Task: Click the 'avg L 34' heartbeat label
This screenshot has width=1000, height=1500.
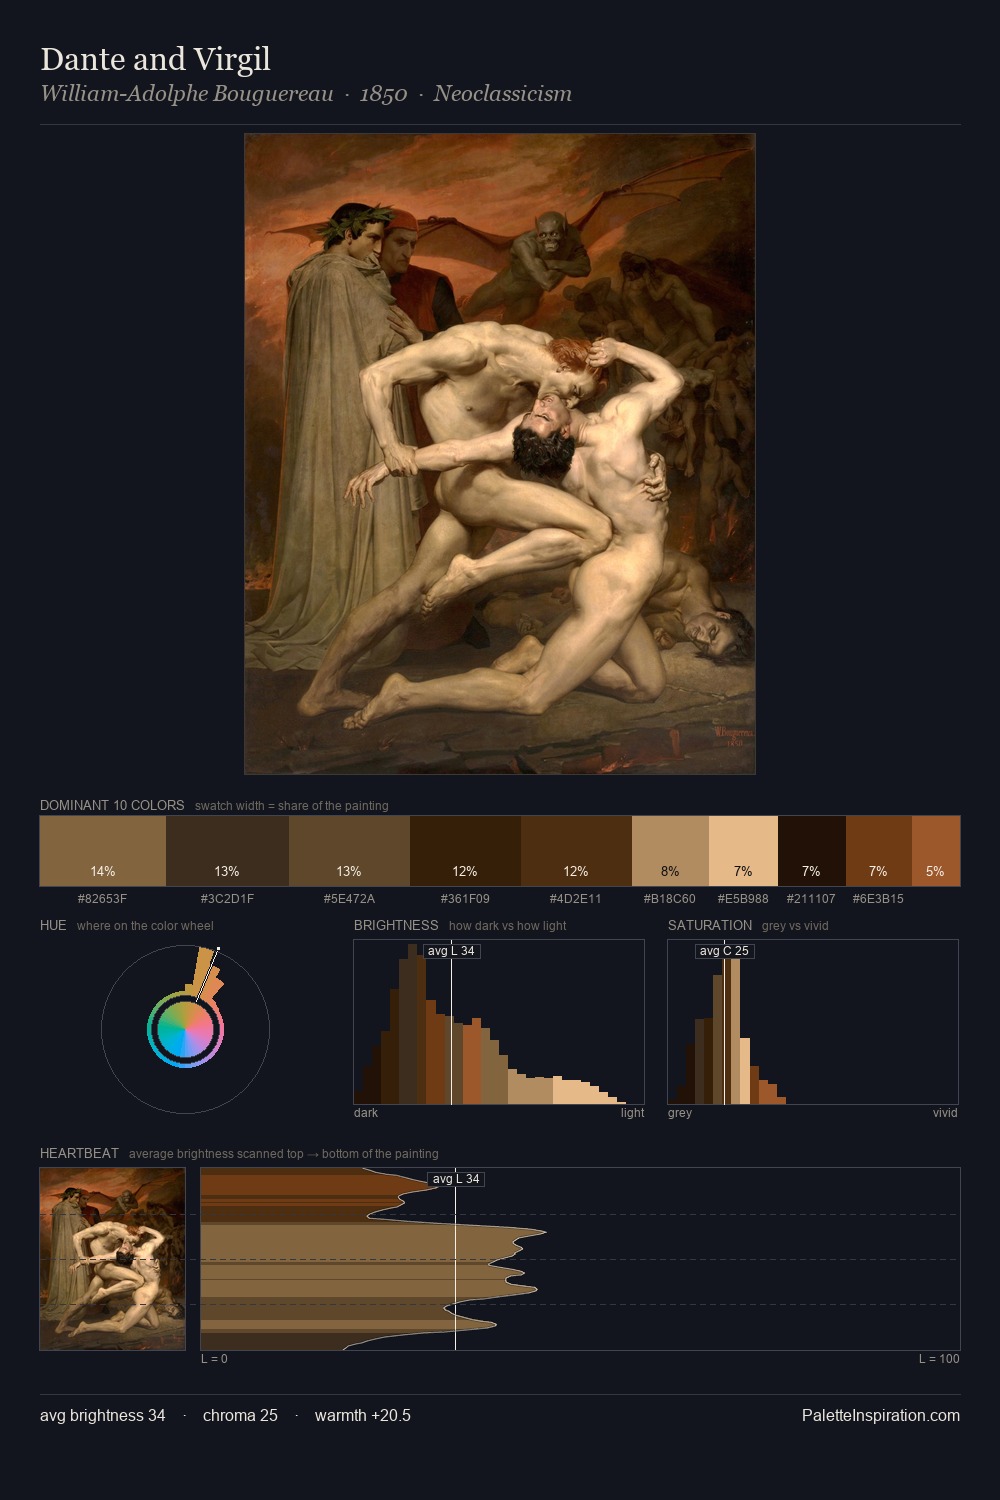Action: pyautogui.click(x=456, y=1179)
